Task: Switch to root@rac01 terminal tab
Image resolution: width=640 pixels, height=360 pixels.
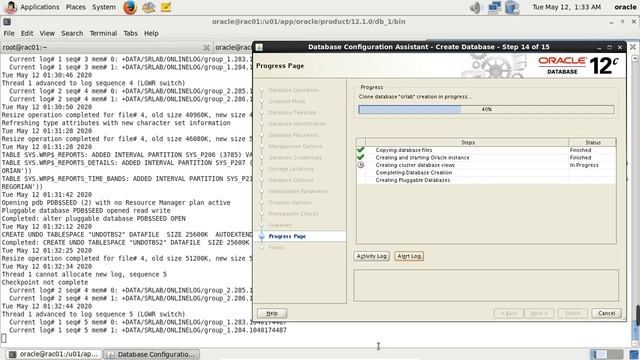Action: tap(106, 47)
